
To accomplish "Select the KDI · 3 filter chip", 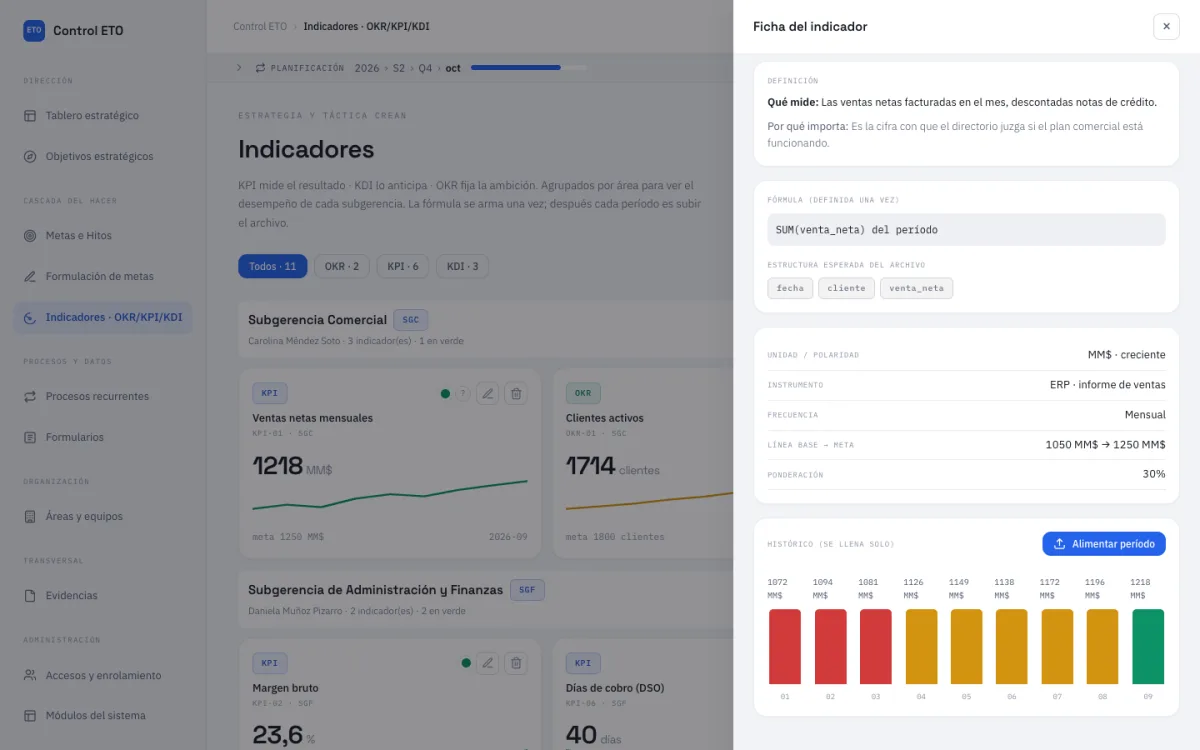I will click(463, 267).
